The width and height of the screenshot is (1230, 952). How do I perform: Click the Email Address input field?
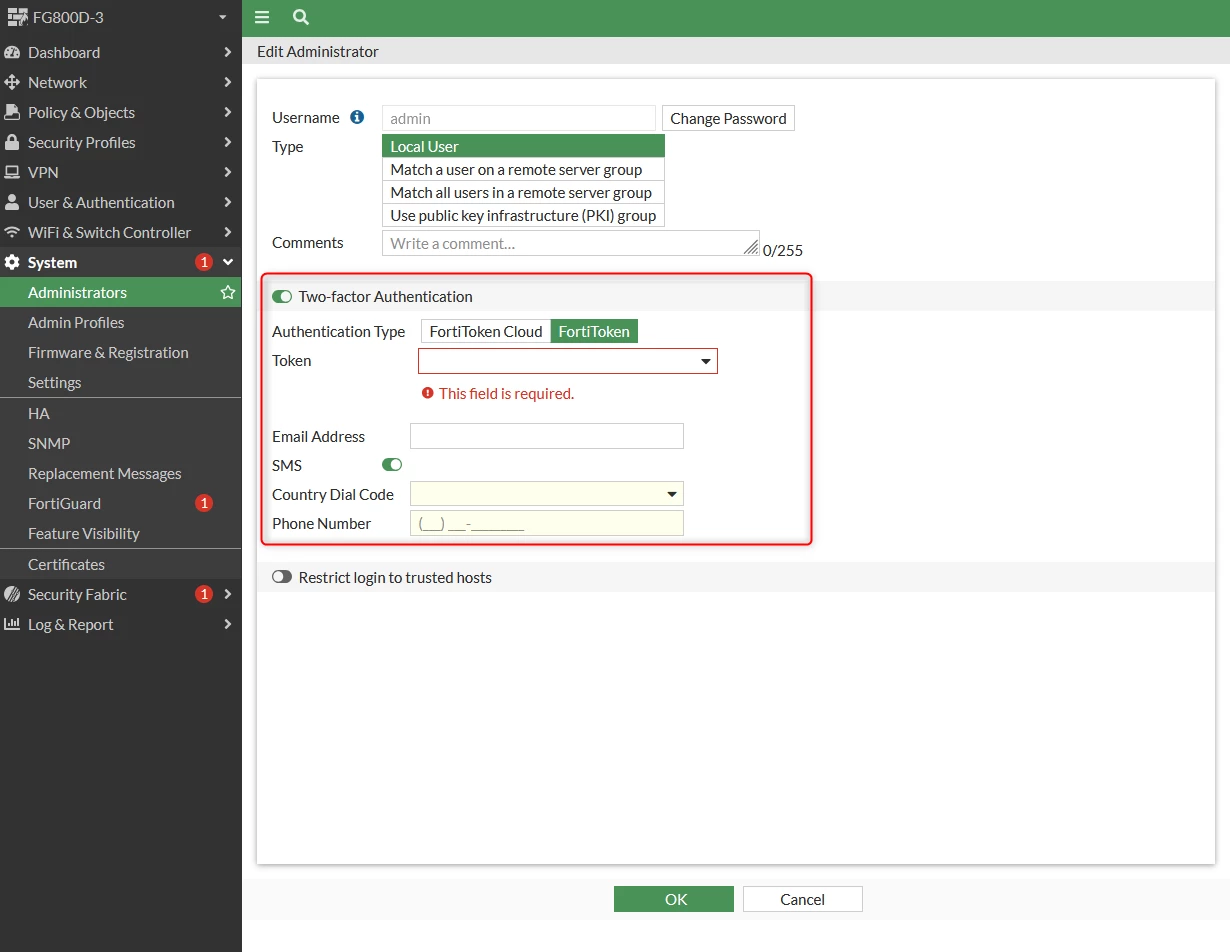pos(547,436)
